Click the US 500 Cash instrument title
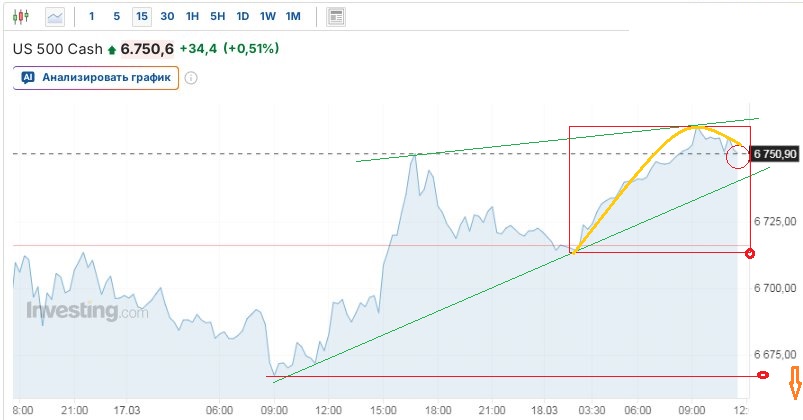 click(x=57, y=49)
